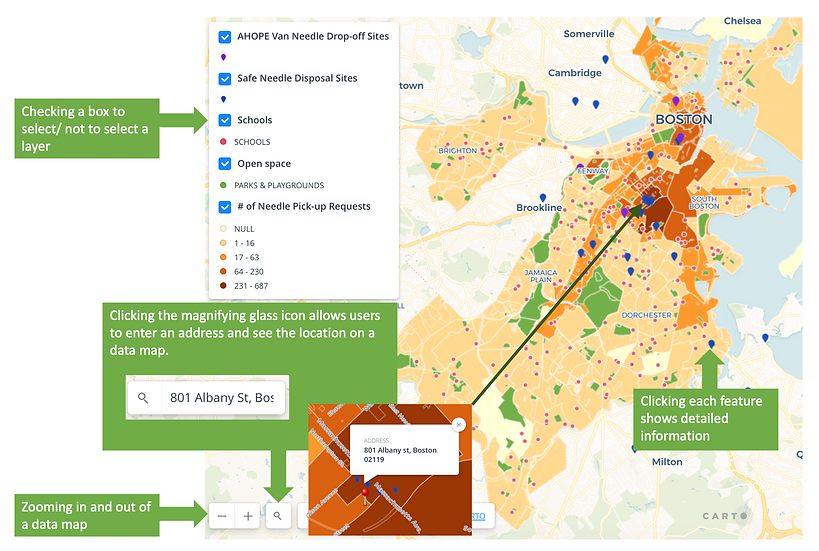Click the Somerville map label
This screenshot has width=819, height=551.
[x=589, y=34]
